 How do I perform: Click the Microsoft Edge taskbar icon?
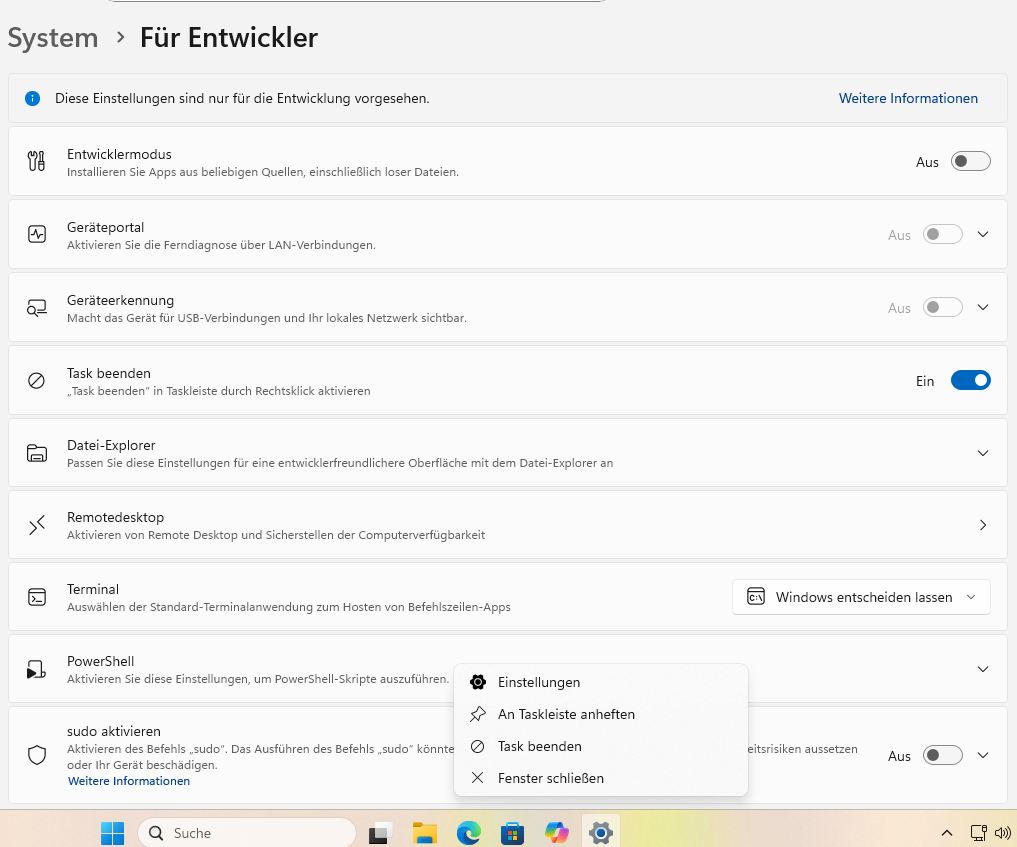[469, 832]
